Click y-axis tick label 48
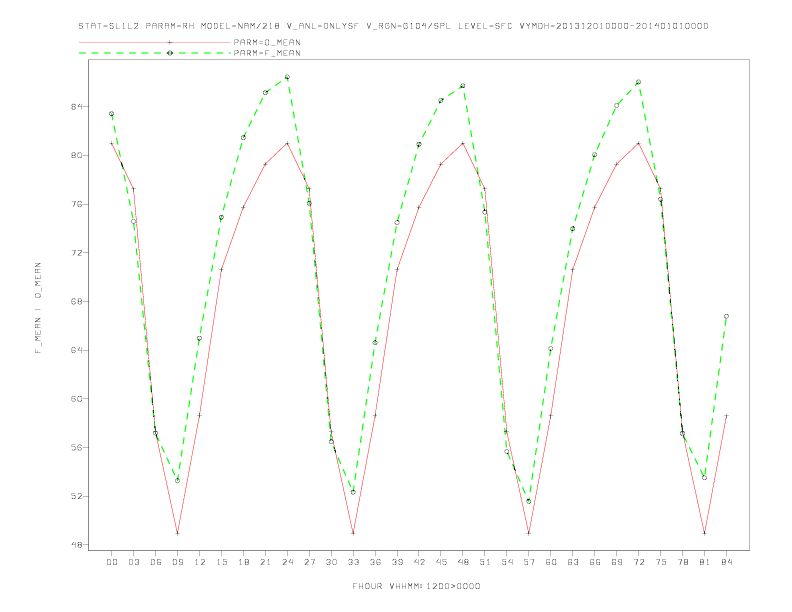The height and width of the screenshot is (612, 792). tap(77, 545)
